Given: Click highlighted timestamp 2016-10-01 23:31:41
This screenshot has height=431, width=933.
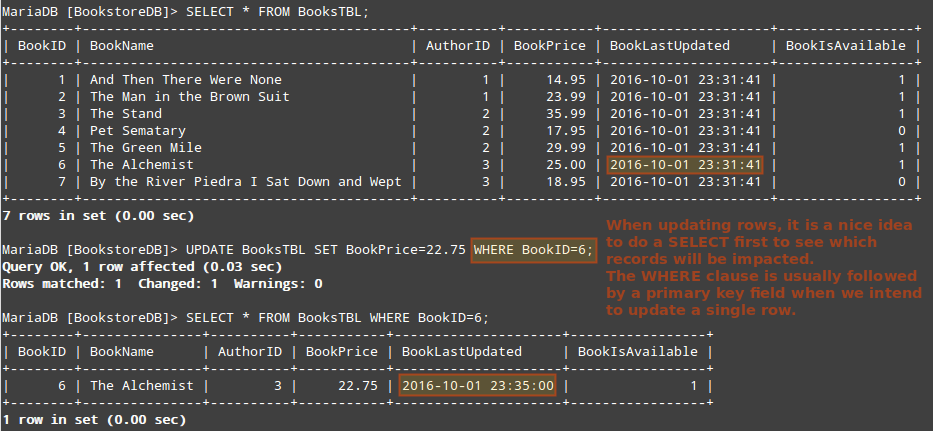Looking at the screenshot, I should 685,165.
